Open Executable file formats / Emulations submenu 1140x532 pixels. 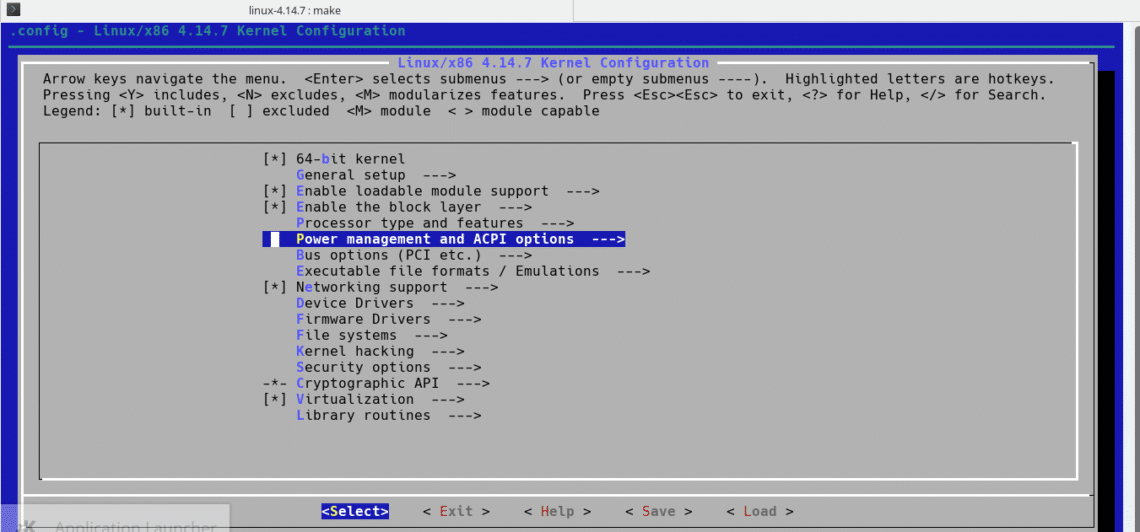pyautogui.click(x=473, y=272)
